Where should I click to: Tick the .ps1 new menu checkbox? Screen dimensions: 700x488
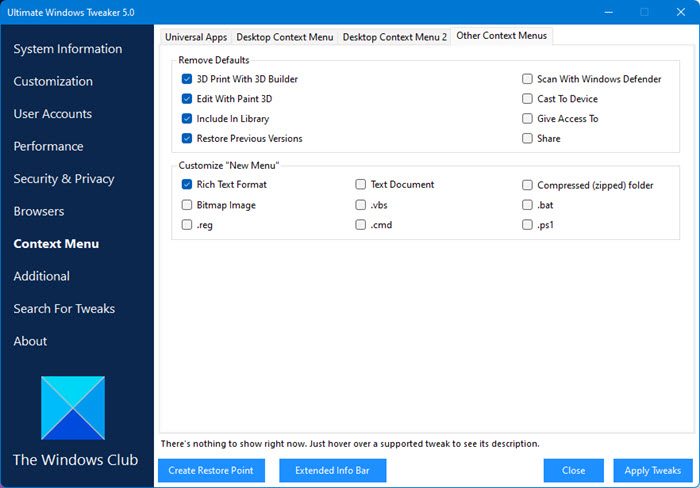[527, 225]
